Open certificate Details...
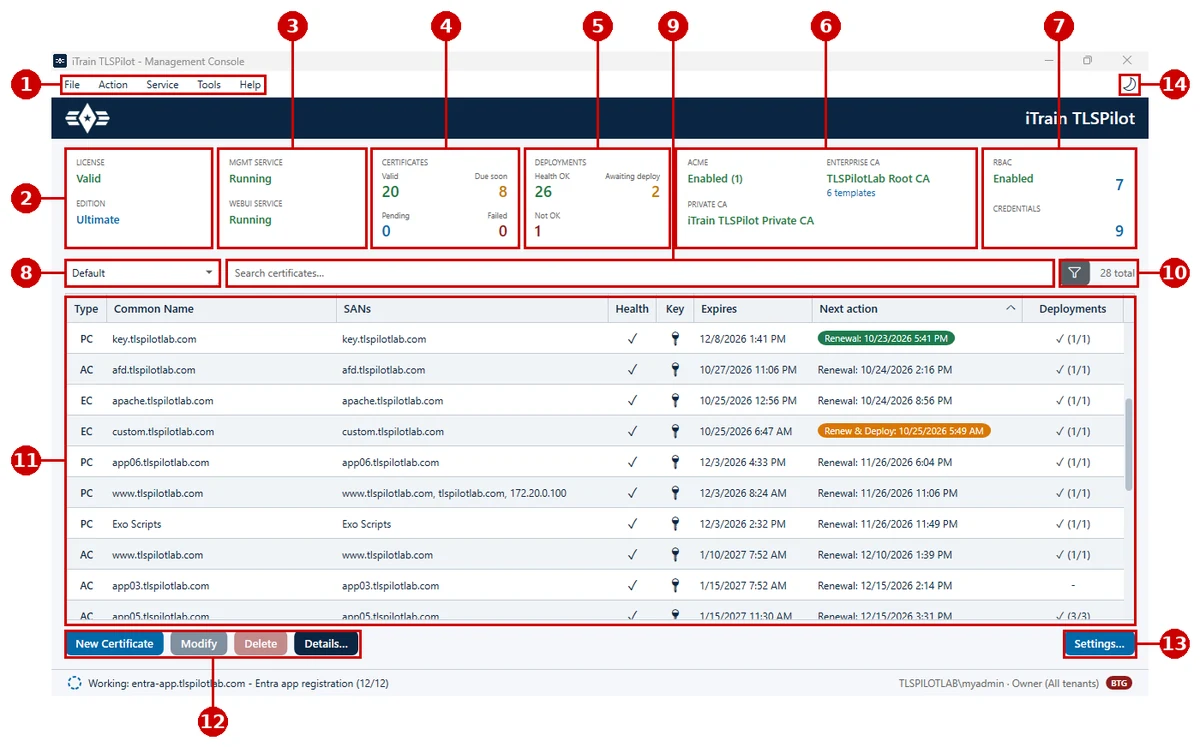The height and width of the screenshot is (747, 1200). tap(326, 644)
